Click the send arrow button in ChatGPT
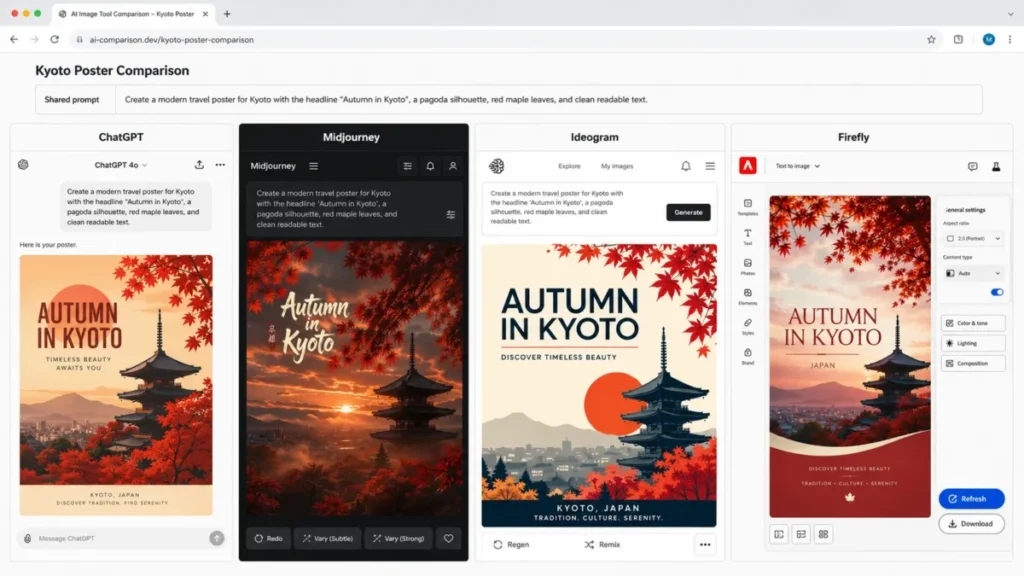 (217, 538)
